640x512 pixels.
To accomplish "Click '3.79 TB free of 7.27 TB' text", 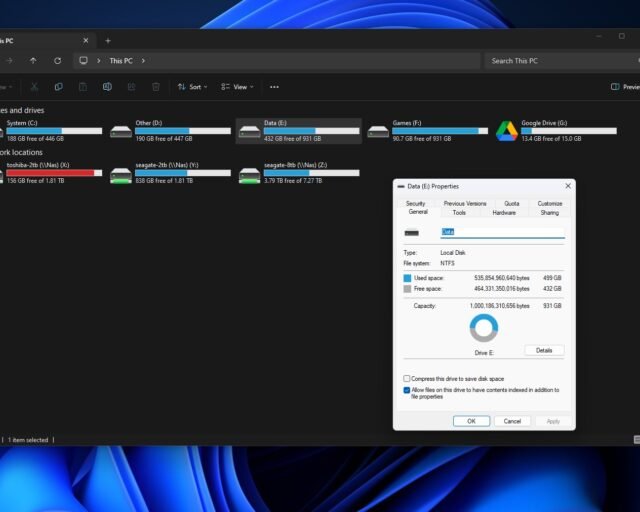I will 293,180.
